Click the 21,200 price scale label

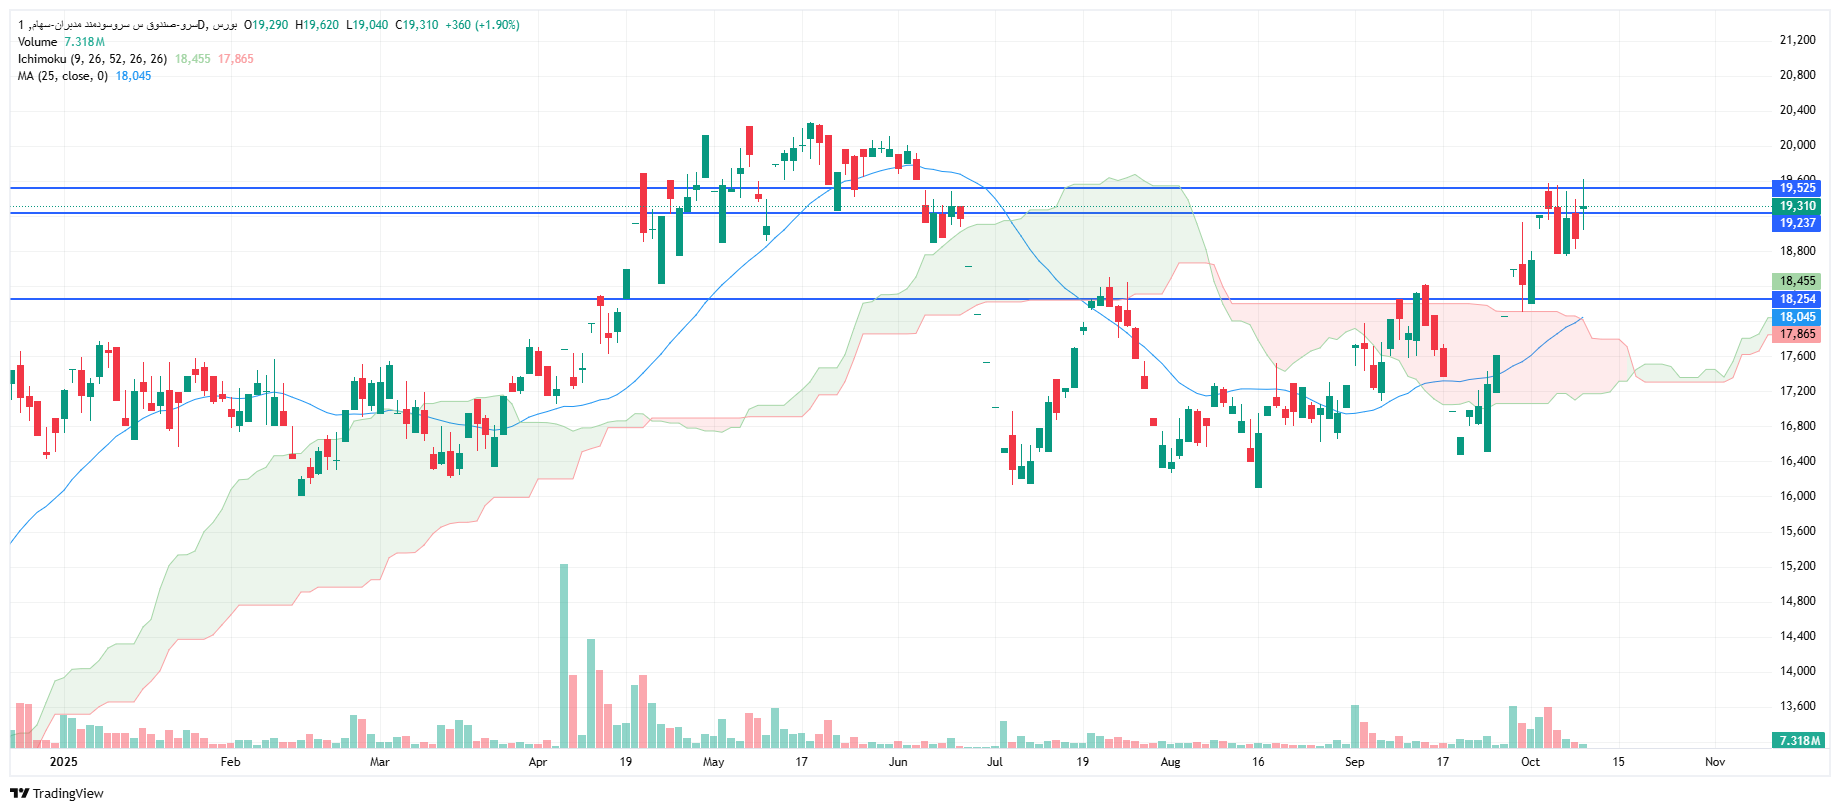(x=1797, y=40)
